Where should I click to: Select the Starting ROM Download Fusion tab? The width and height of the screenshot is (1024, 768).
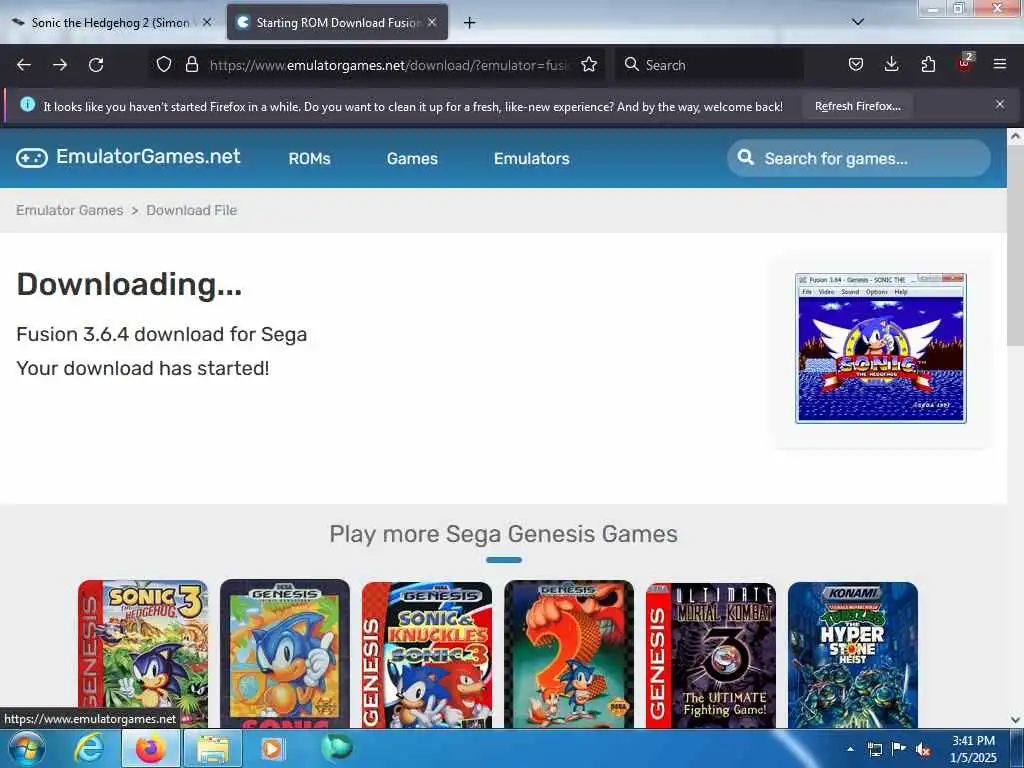[x=338, y=22]
